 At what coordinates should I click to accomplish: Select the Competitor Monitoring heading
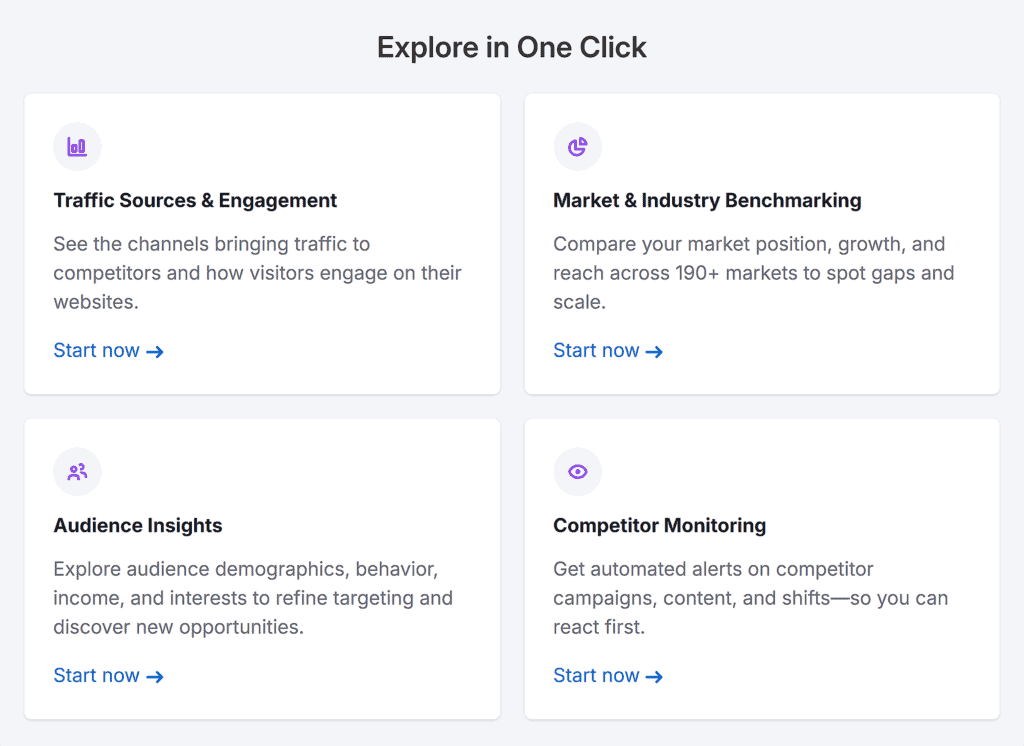(659, 525)
